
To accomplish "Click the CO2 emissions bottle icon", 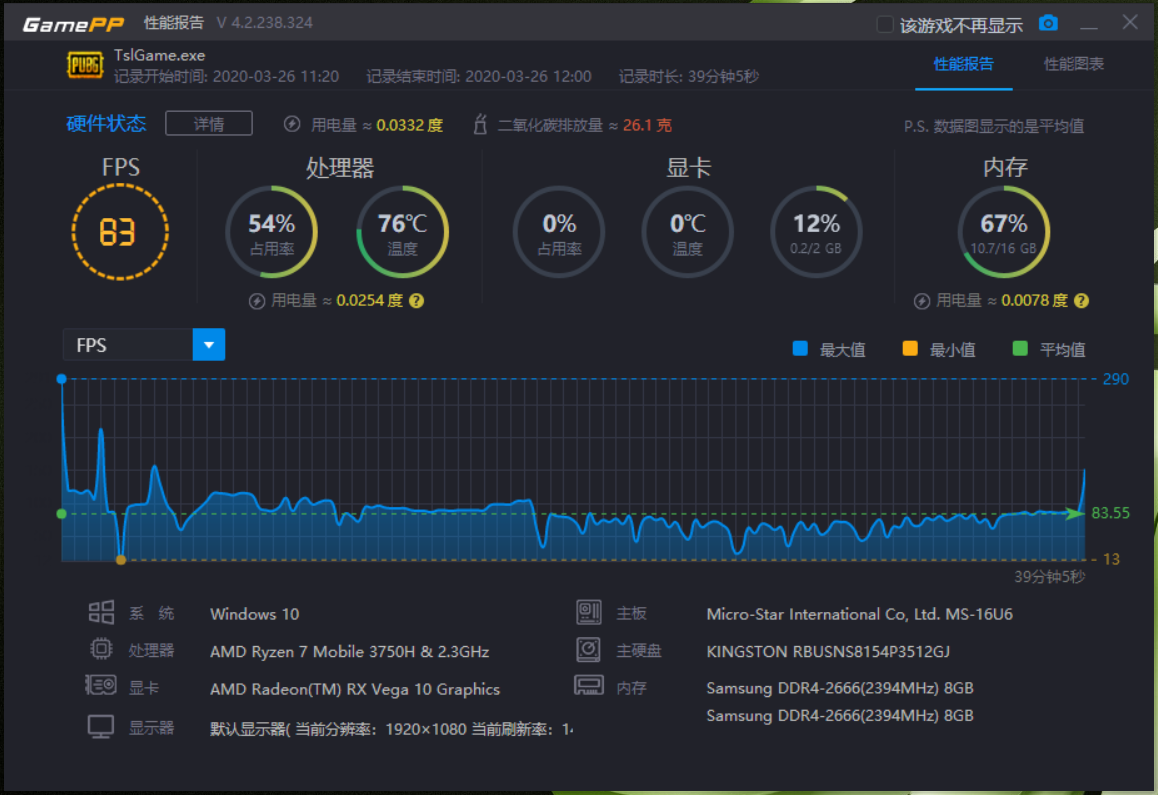I will coord(479,125).
